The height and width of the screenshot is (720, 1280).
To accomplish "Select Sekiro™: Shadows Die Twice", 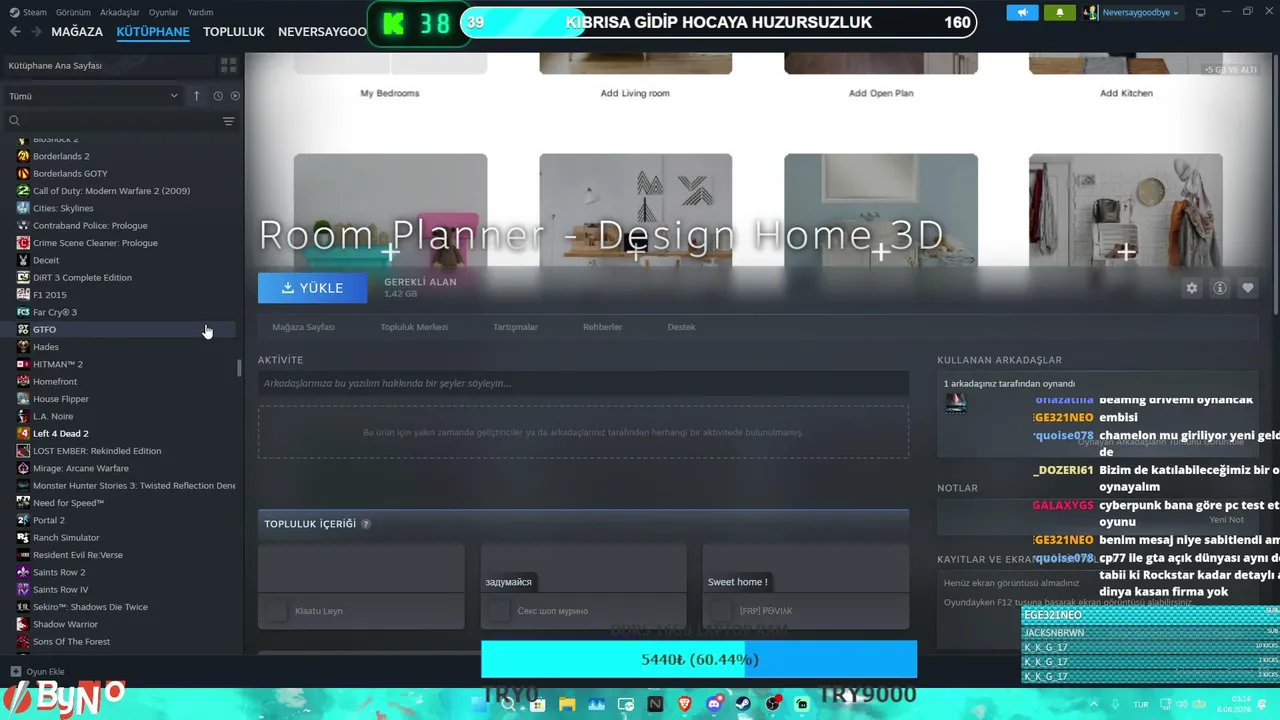I will [120, 607].
